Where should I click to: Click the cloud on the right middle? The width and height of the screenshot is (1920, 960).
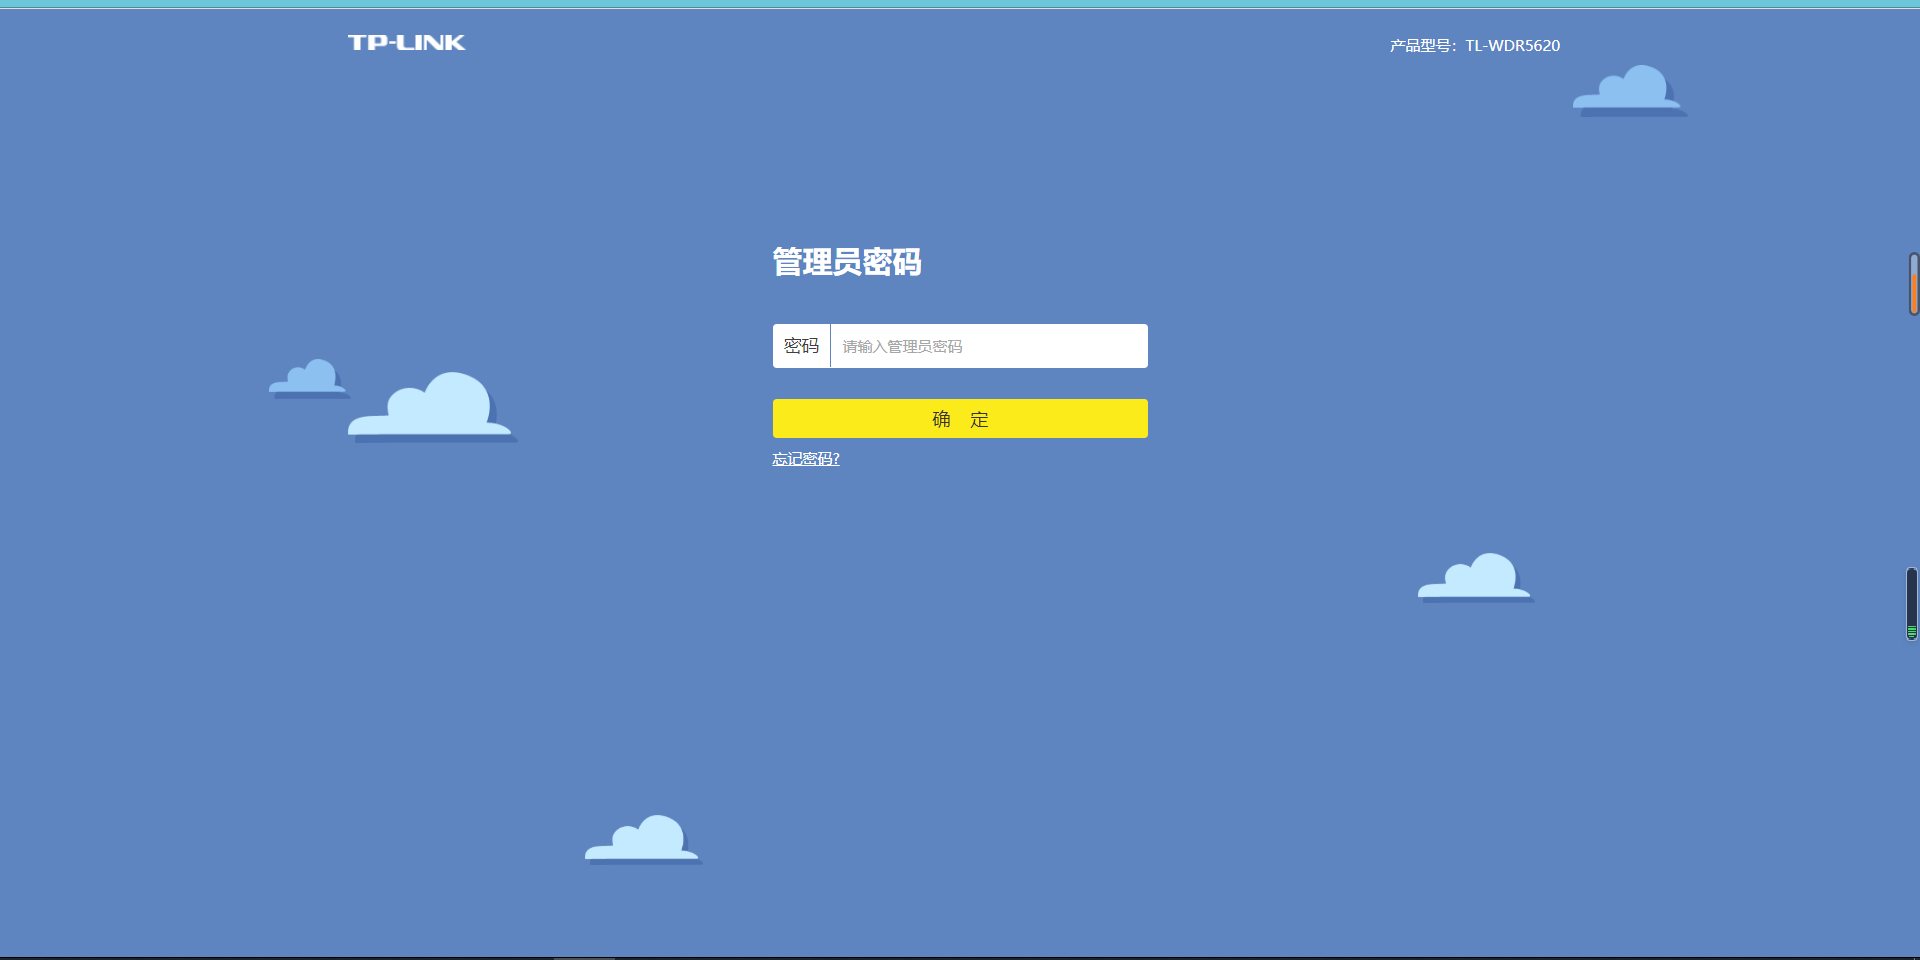point(1475,578)
